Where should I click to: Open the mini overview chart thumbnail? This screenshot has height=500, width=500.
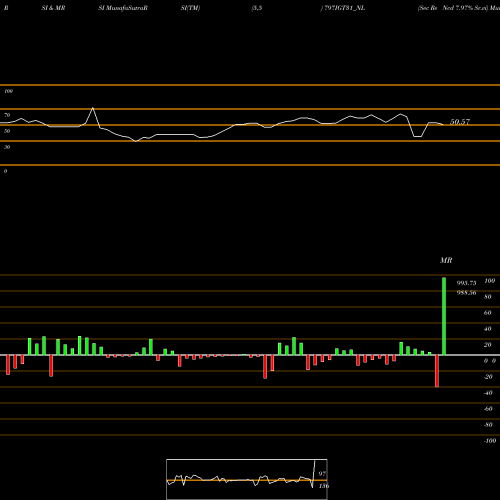pyautogui.click(x=247, y=479)
